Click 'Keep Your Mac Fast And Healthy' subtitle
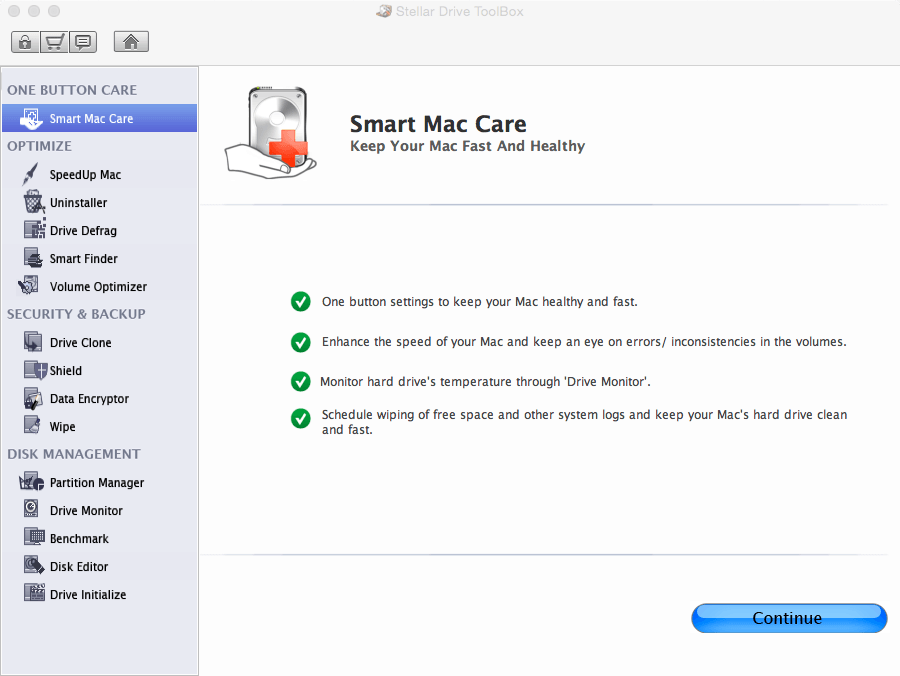The image size is (900, 676). pyautogui.click(x=467, y=146)
